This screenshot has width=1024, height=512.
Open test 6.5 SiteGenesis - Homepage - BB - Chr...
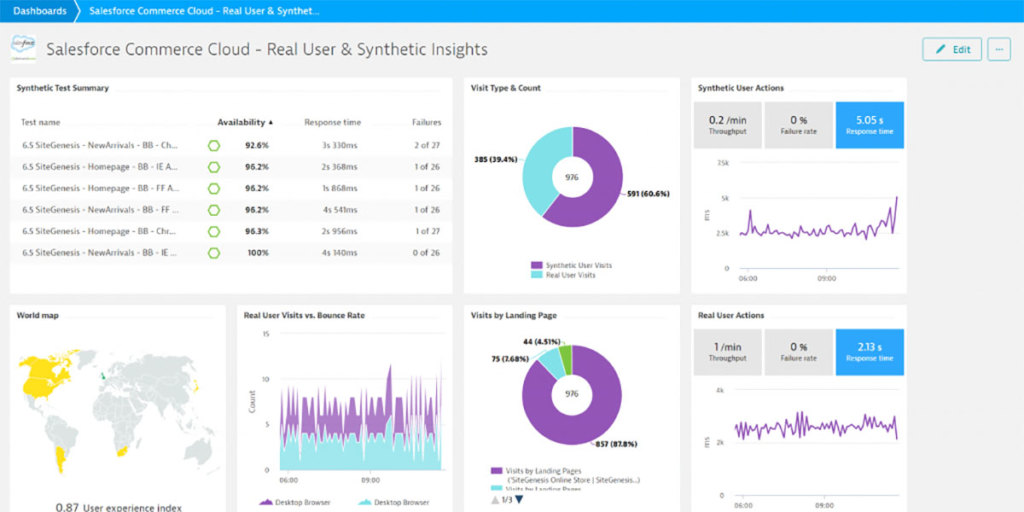[x=100, y=231]
